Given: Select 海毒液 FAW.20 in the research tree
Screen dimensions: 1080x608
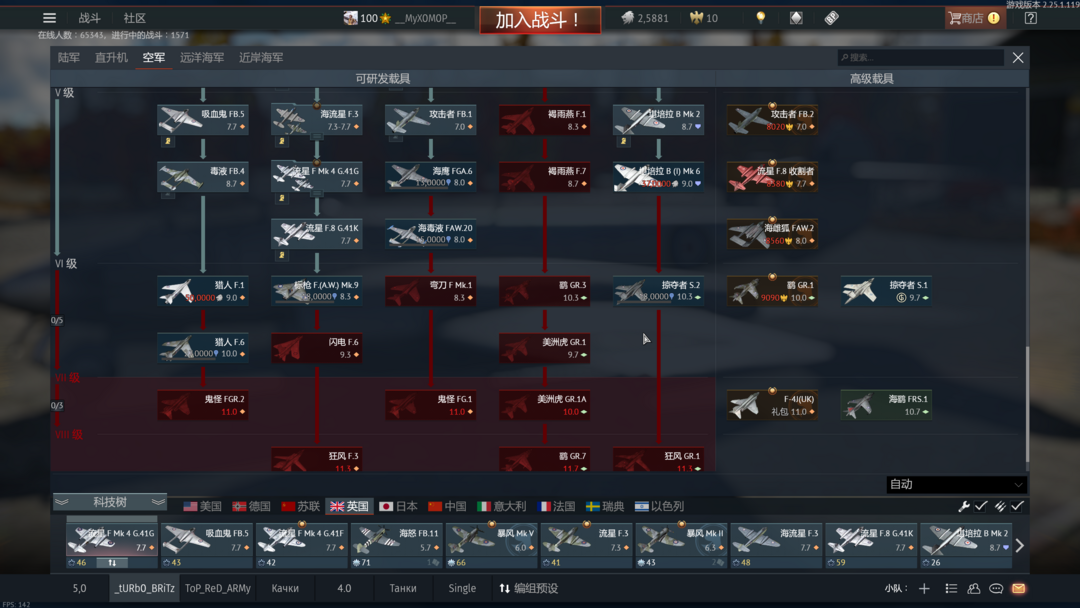Looking at the screenshot, I should [x=430, y=233].
